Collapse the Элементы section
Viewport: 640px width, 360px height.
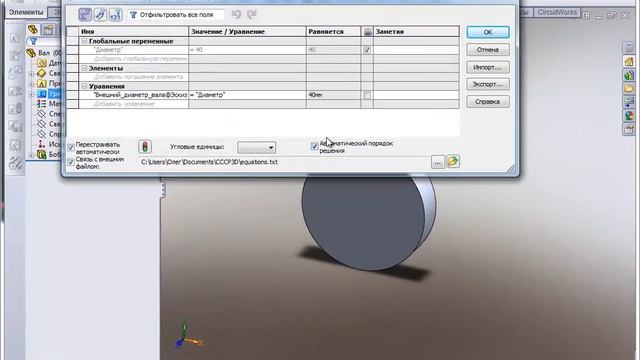(84, 68)
